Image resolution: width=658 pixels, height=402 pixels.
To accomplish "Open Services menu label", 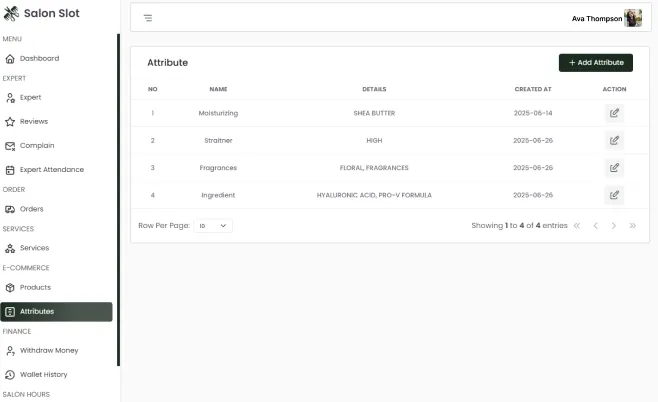I will (x=34, y=248).
